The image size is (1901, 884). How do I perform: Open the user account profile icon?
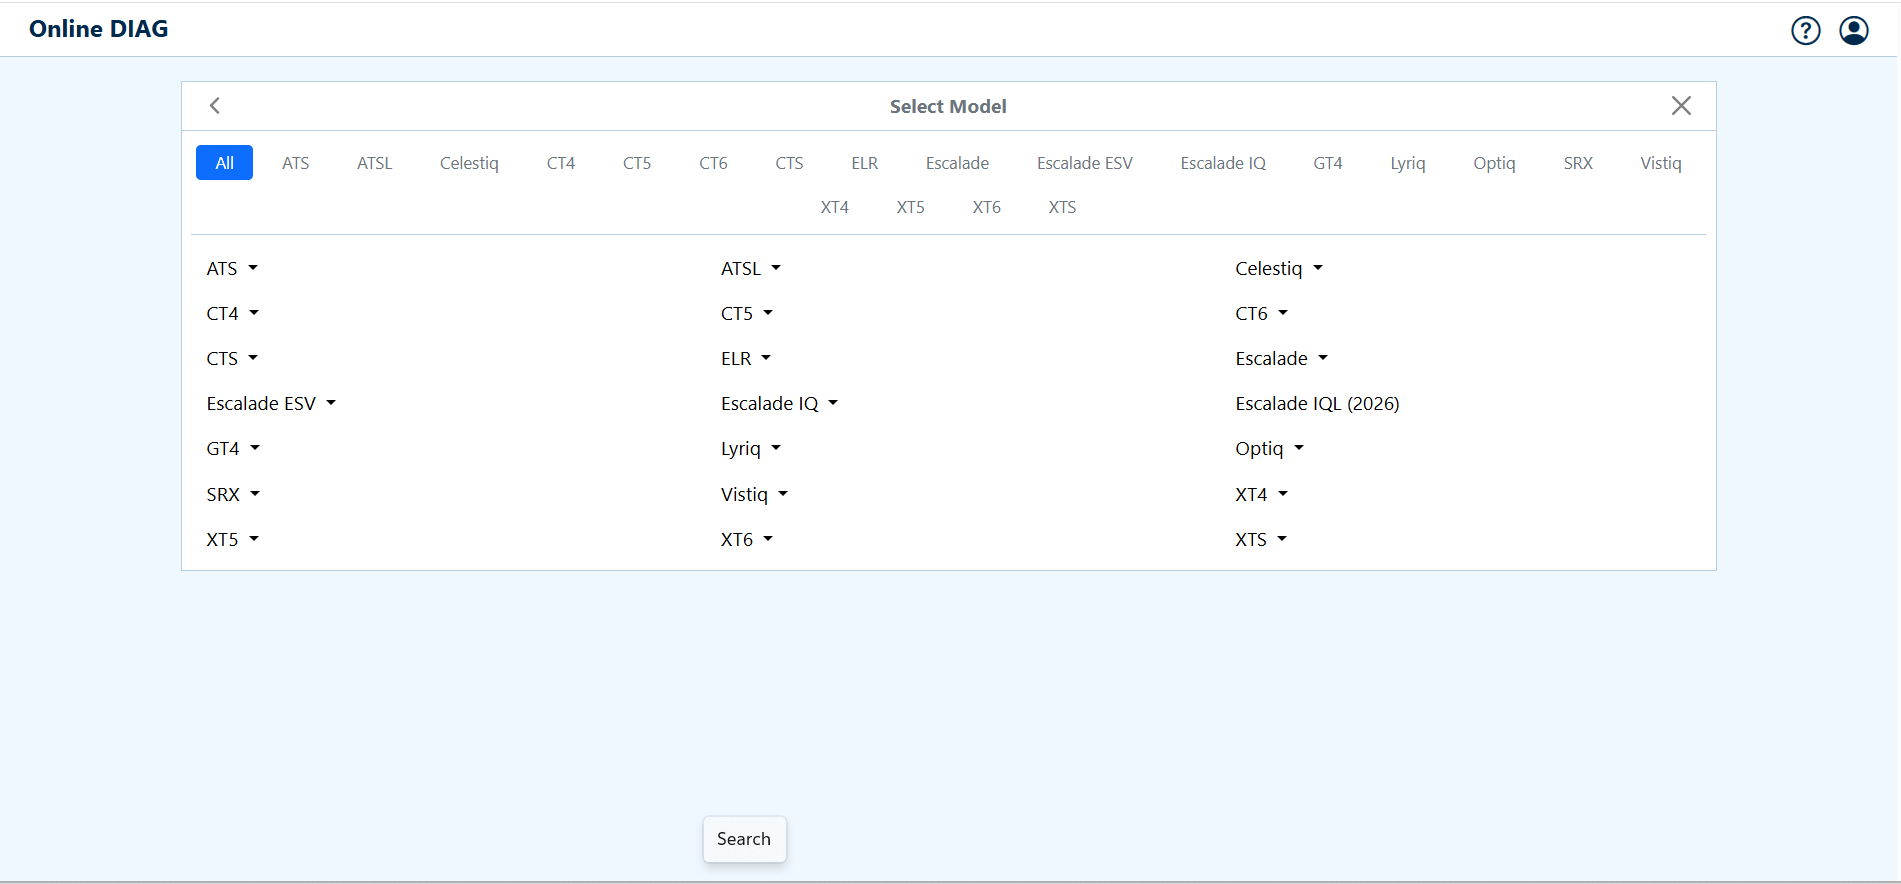pyautogui.click(x=1853, y=30)
